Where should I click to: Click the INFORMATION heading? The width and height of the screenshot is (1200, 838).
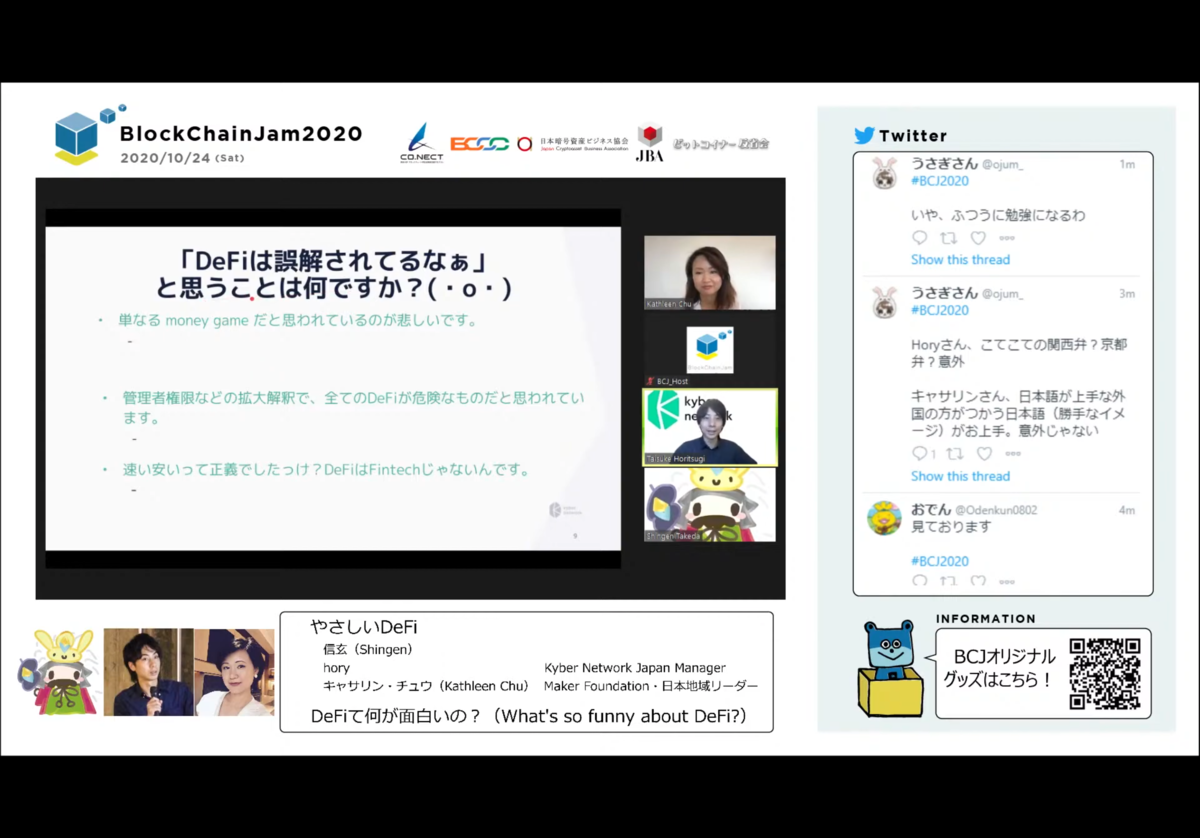986,619
